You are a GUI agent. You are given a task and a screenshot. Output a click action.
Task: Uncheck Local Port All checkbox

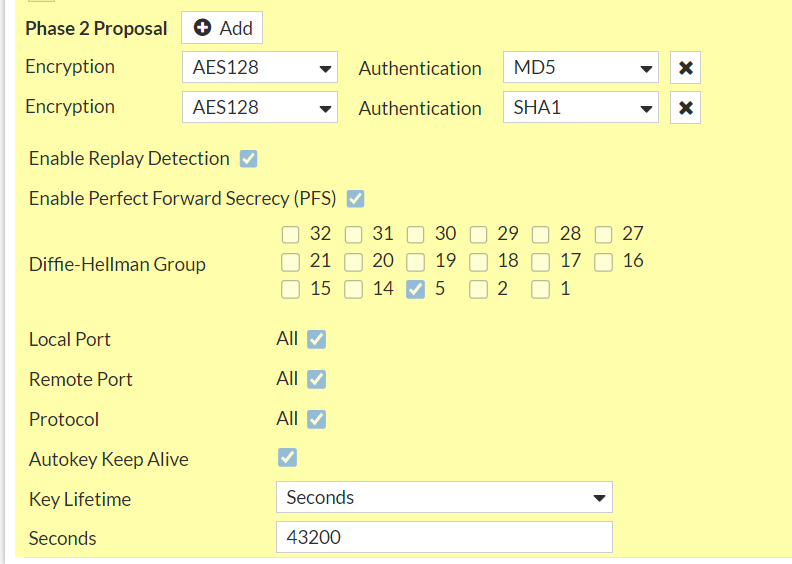pos(316,339)
